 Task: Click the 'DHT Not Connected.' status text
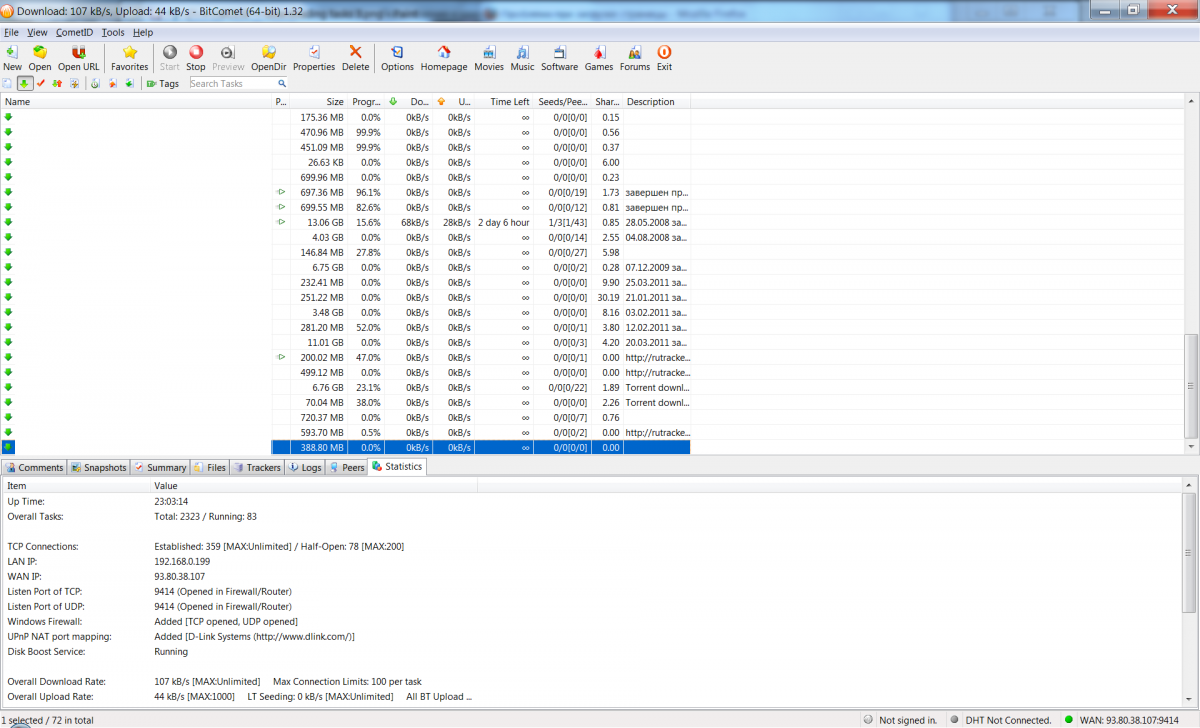tap(1008, 720)
